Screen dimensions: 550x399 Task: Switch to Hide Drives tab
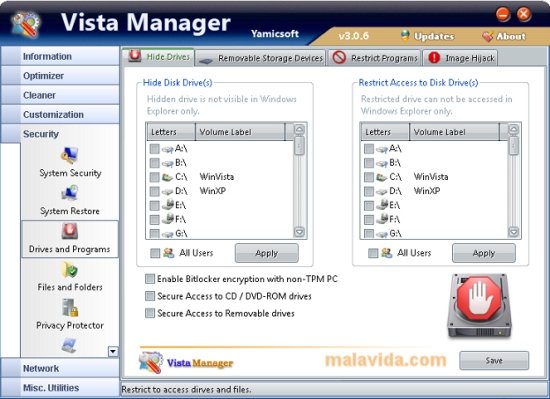pyautogui.click(x=159, y=57)
